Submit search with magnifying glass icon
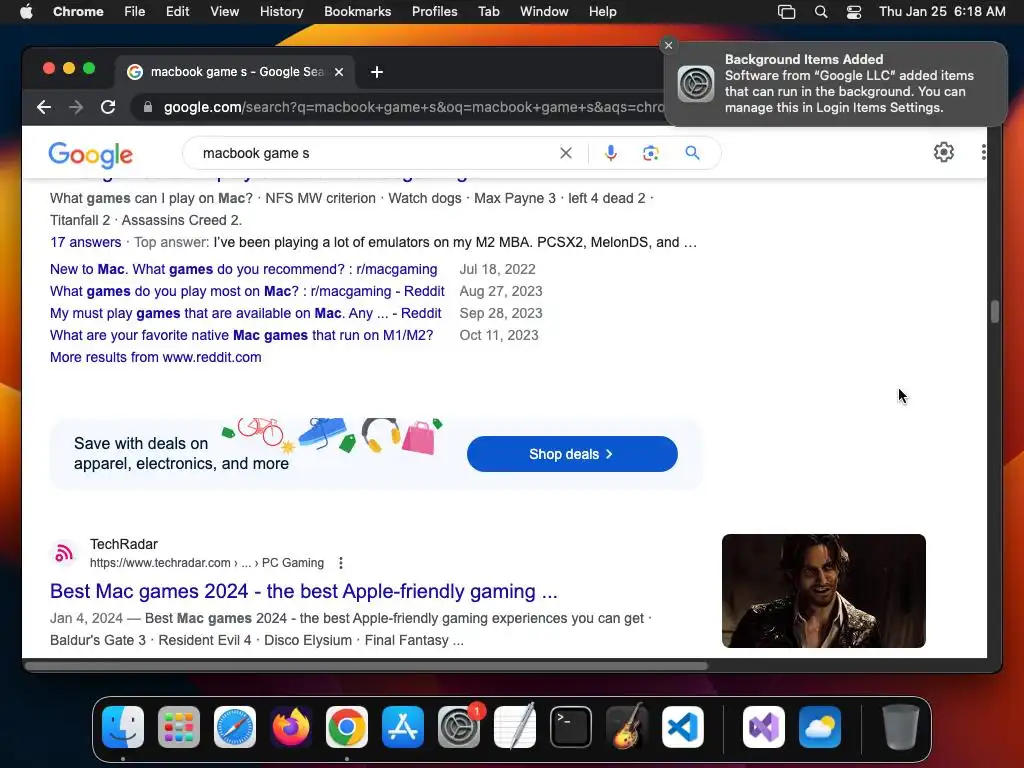1024x768 pixels. [x=692, y=153]
